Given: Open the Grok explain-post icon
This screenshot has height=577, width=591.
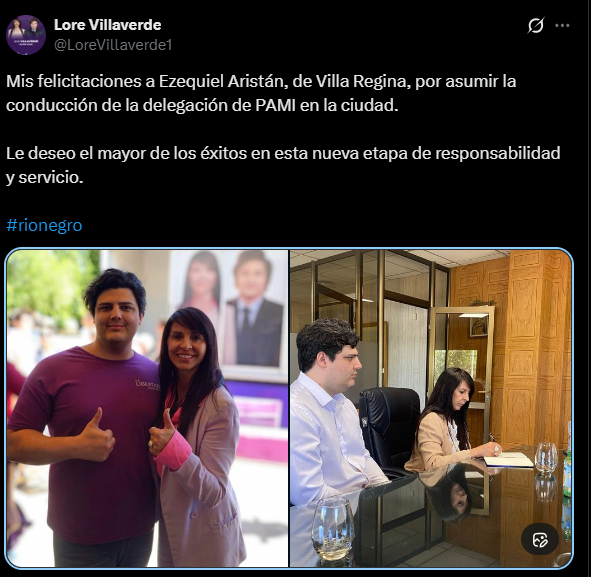Looking at the screenshot, I should [x=535, y=26].
